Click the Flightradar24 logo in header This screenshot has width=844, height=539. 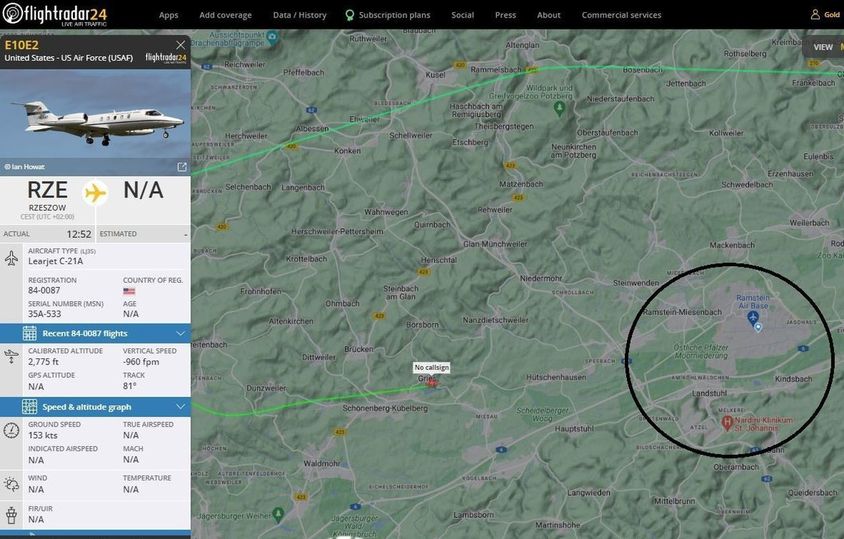point(55,14)
